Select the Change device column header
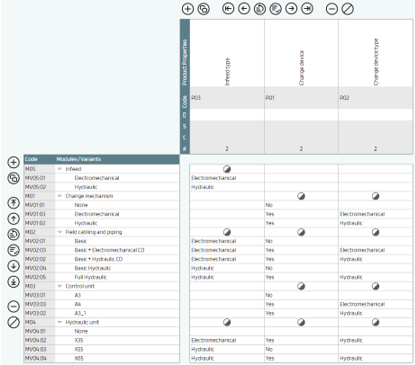The image size is (415, 365). click(301, 53)
